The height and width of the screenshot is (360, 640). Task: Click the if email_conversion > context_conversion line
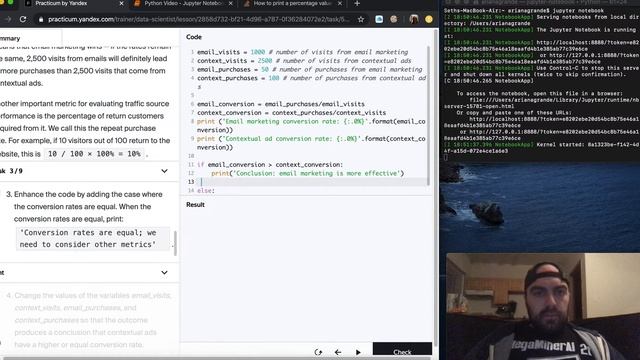pos(270,164)
